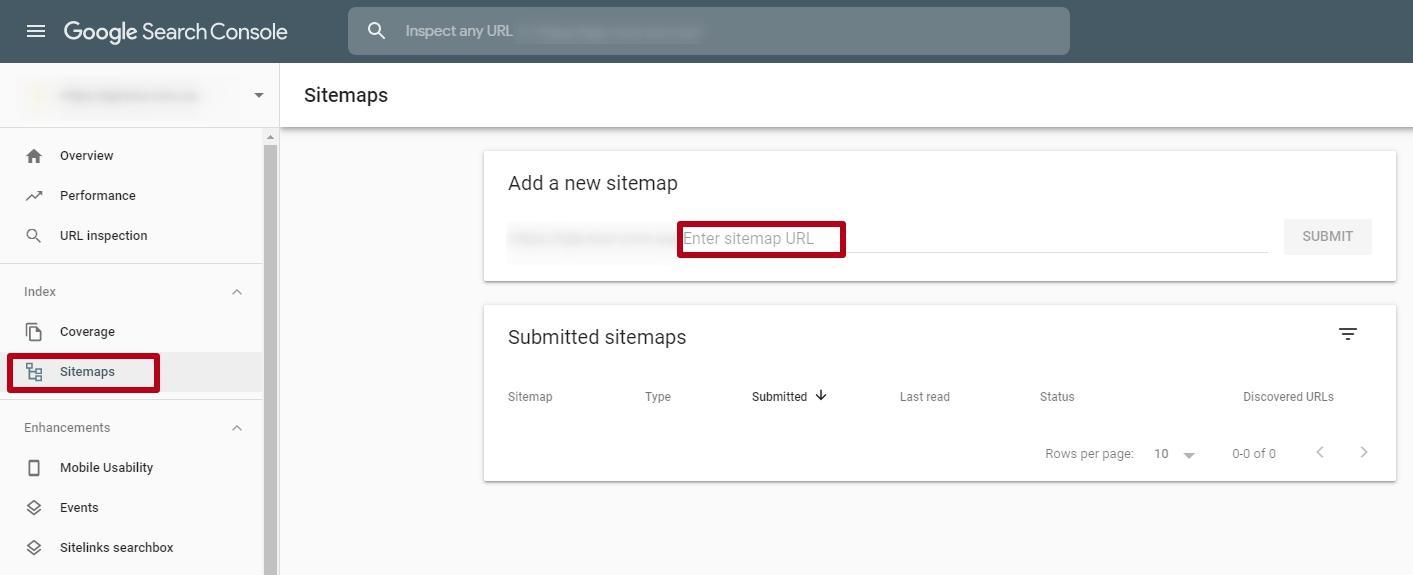The image size is (1413, 575).
Task: Click the Index section label
Action: (40, 292)
